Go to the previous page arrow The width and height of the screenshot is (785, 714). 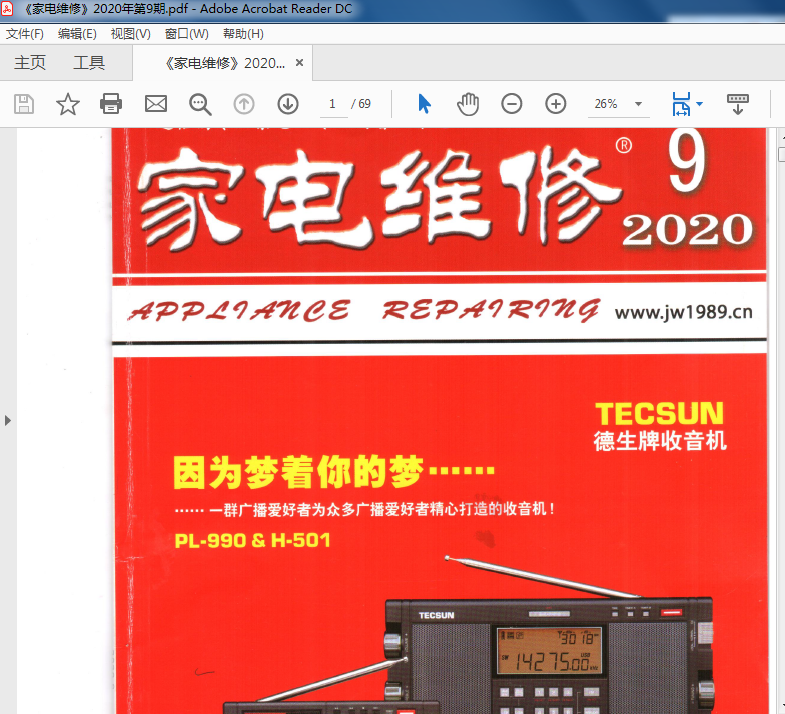tap(244, 104)
